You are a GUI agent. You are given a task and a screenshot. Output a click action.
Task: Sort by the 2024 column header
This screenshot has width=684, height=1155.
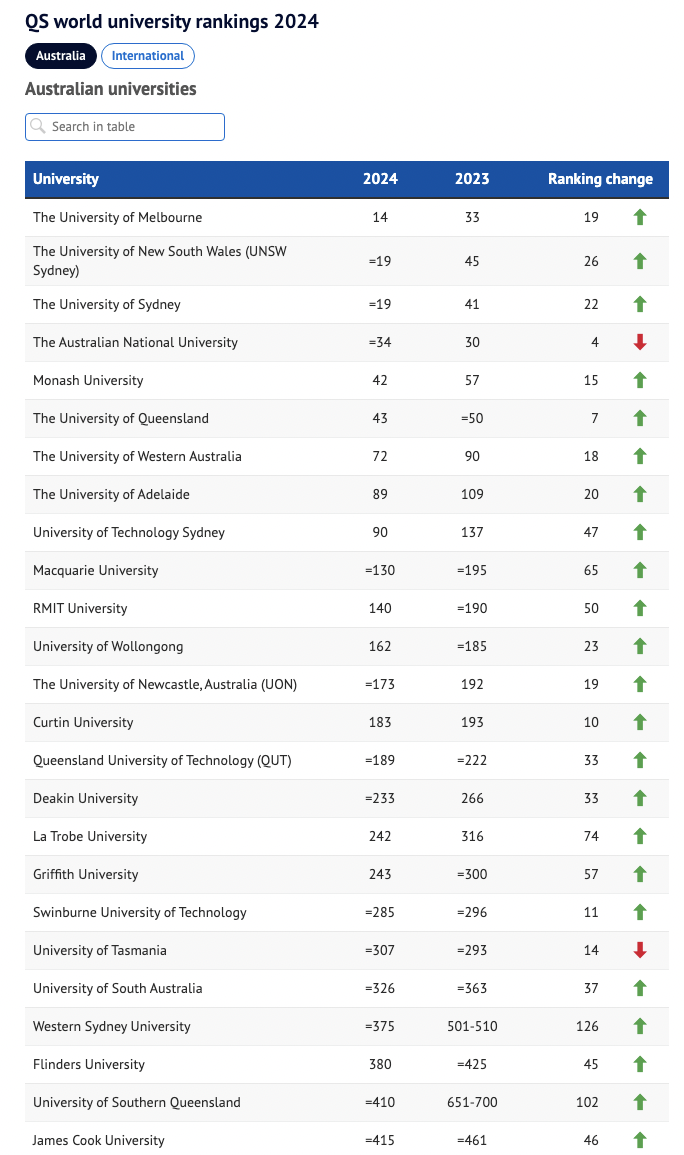tap(380, 179)
